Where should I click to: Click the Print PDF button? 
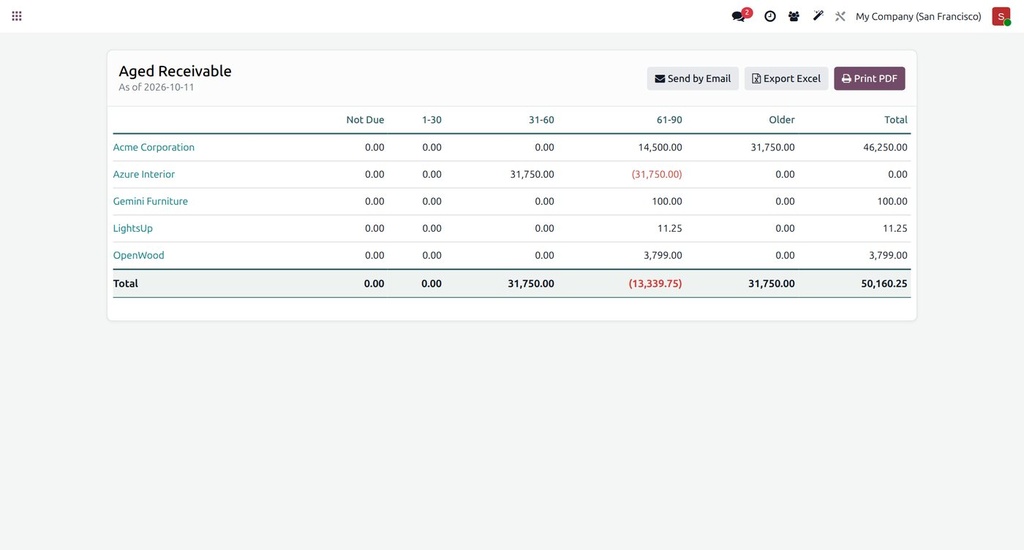(869, 78)
